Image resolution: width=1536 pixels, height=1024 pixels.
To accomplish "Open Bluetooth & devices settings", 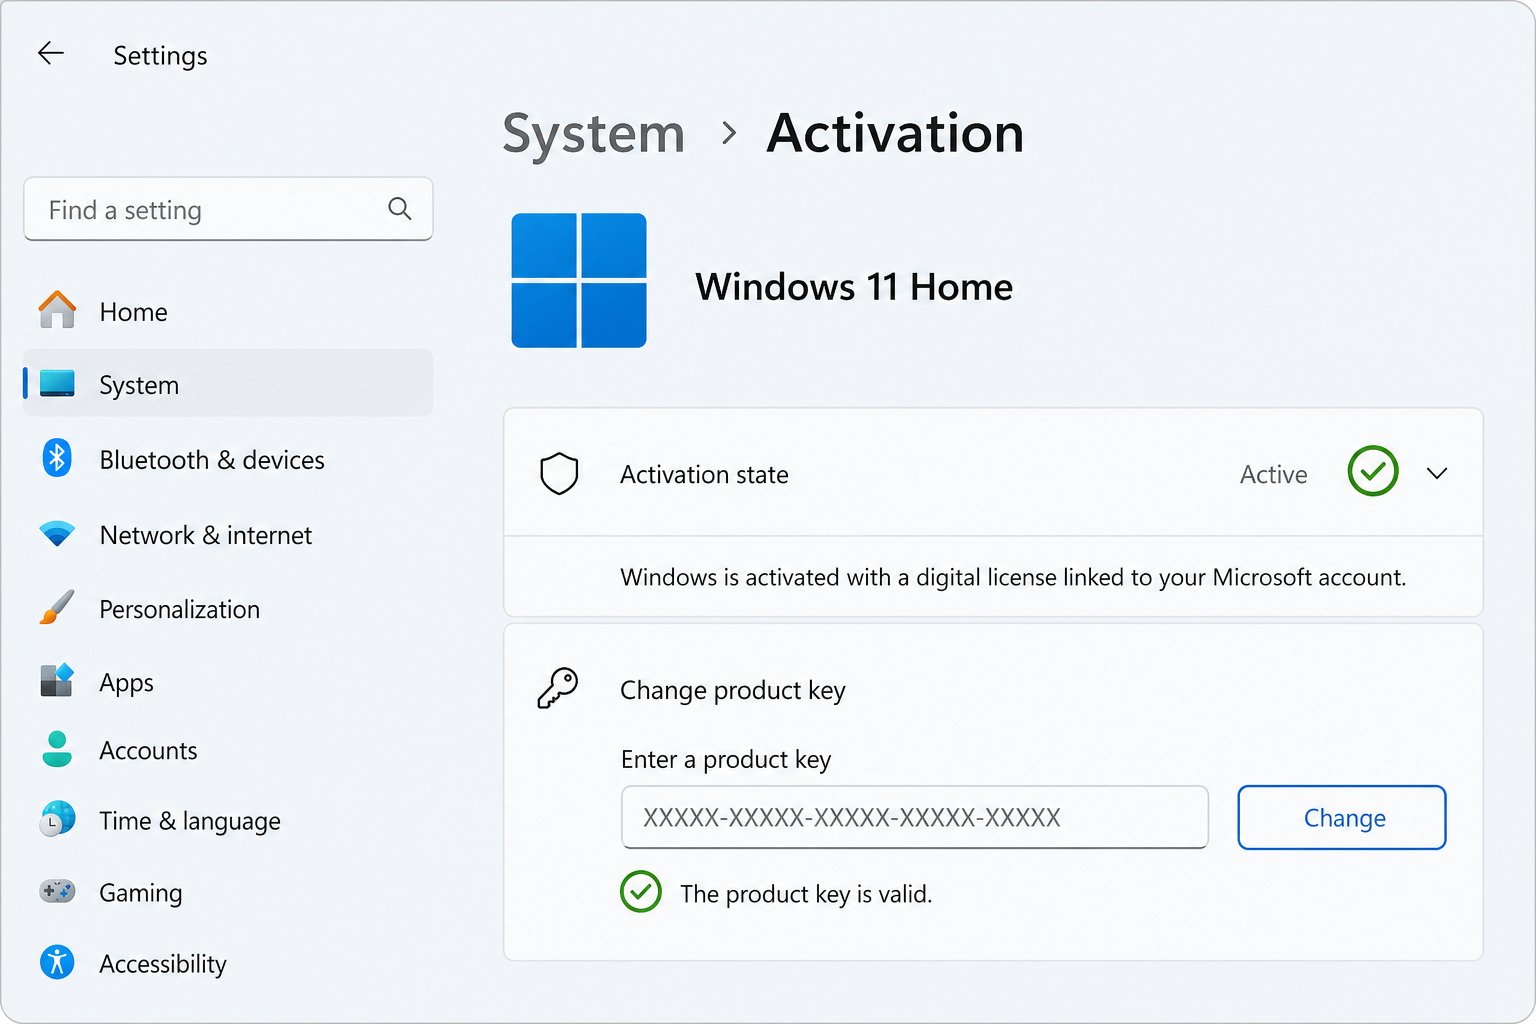I will point(228,459).
